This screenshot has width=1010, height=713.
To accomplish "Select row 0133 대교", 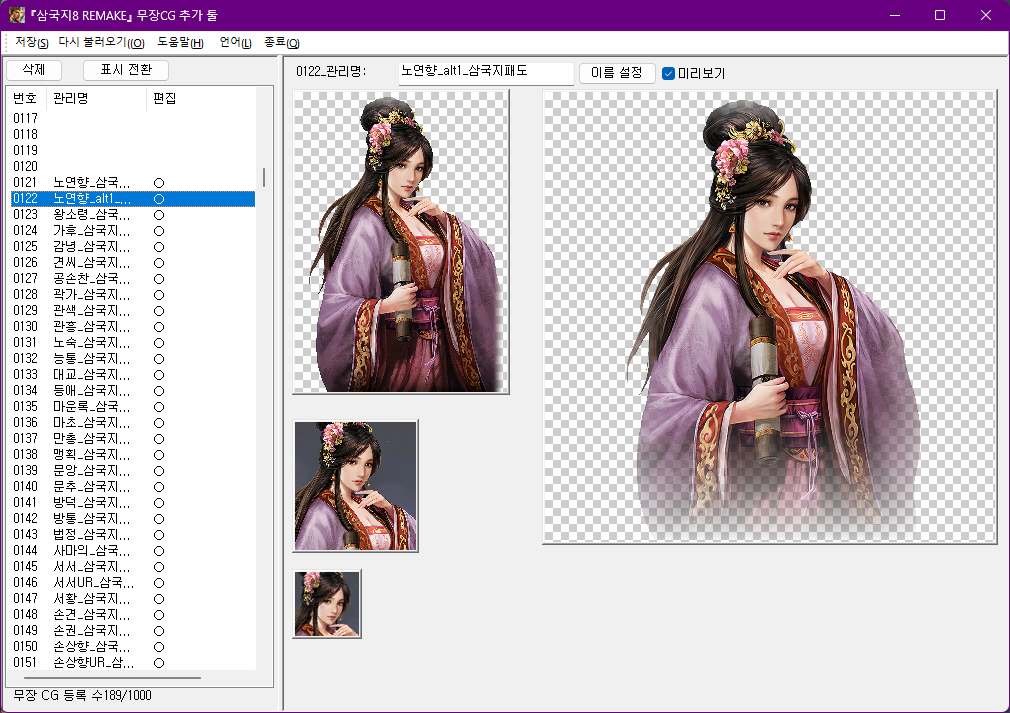I will point(133,375).
